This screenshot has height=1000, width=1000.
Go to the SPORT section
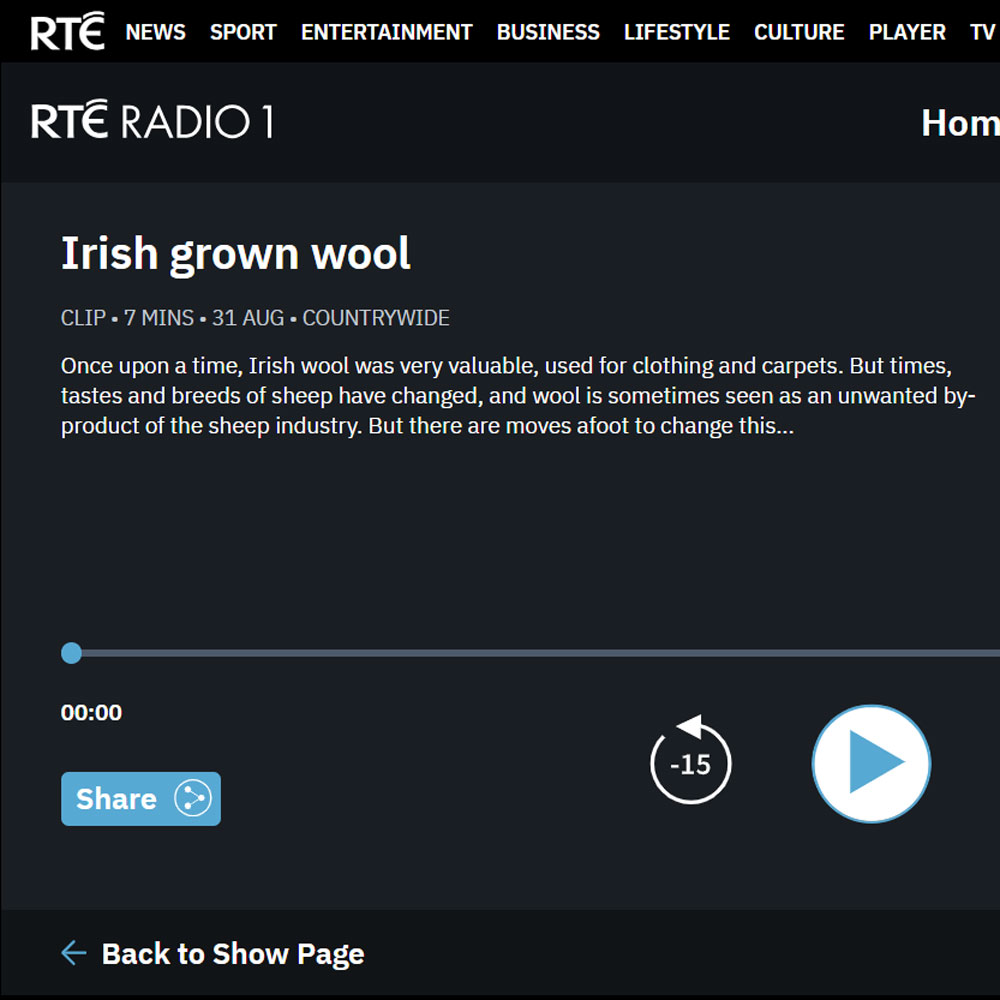[243, 32]
